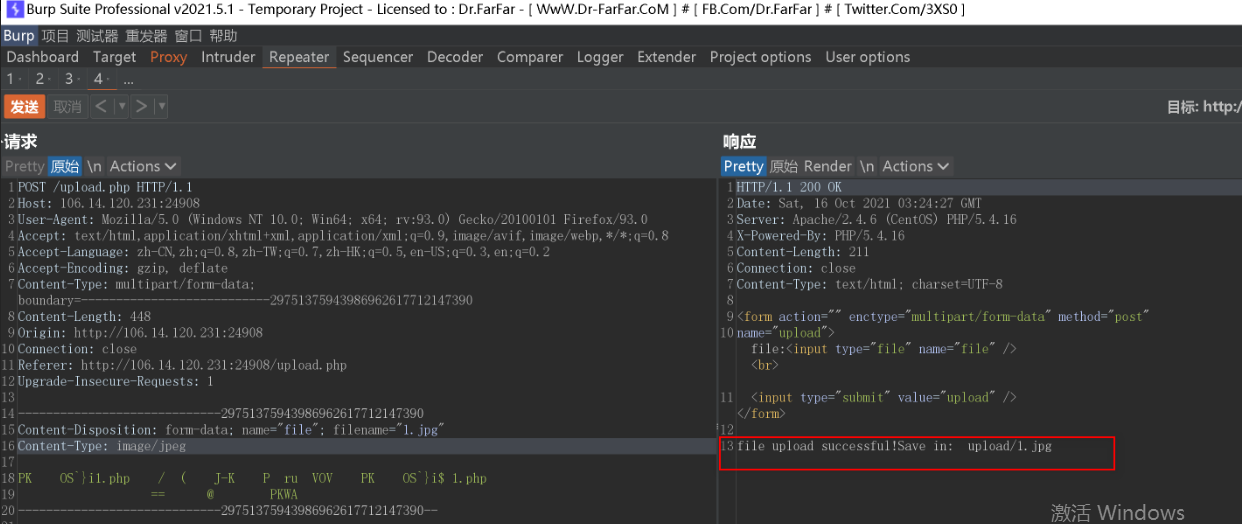This screenshot has height=524, width=1242.
Task: Switch to the Decoder tab
Action: [455, 57]
